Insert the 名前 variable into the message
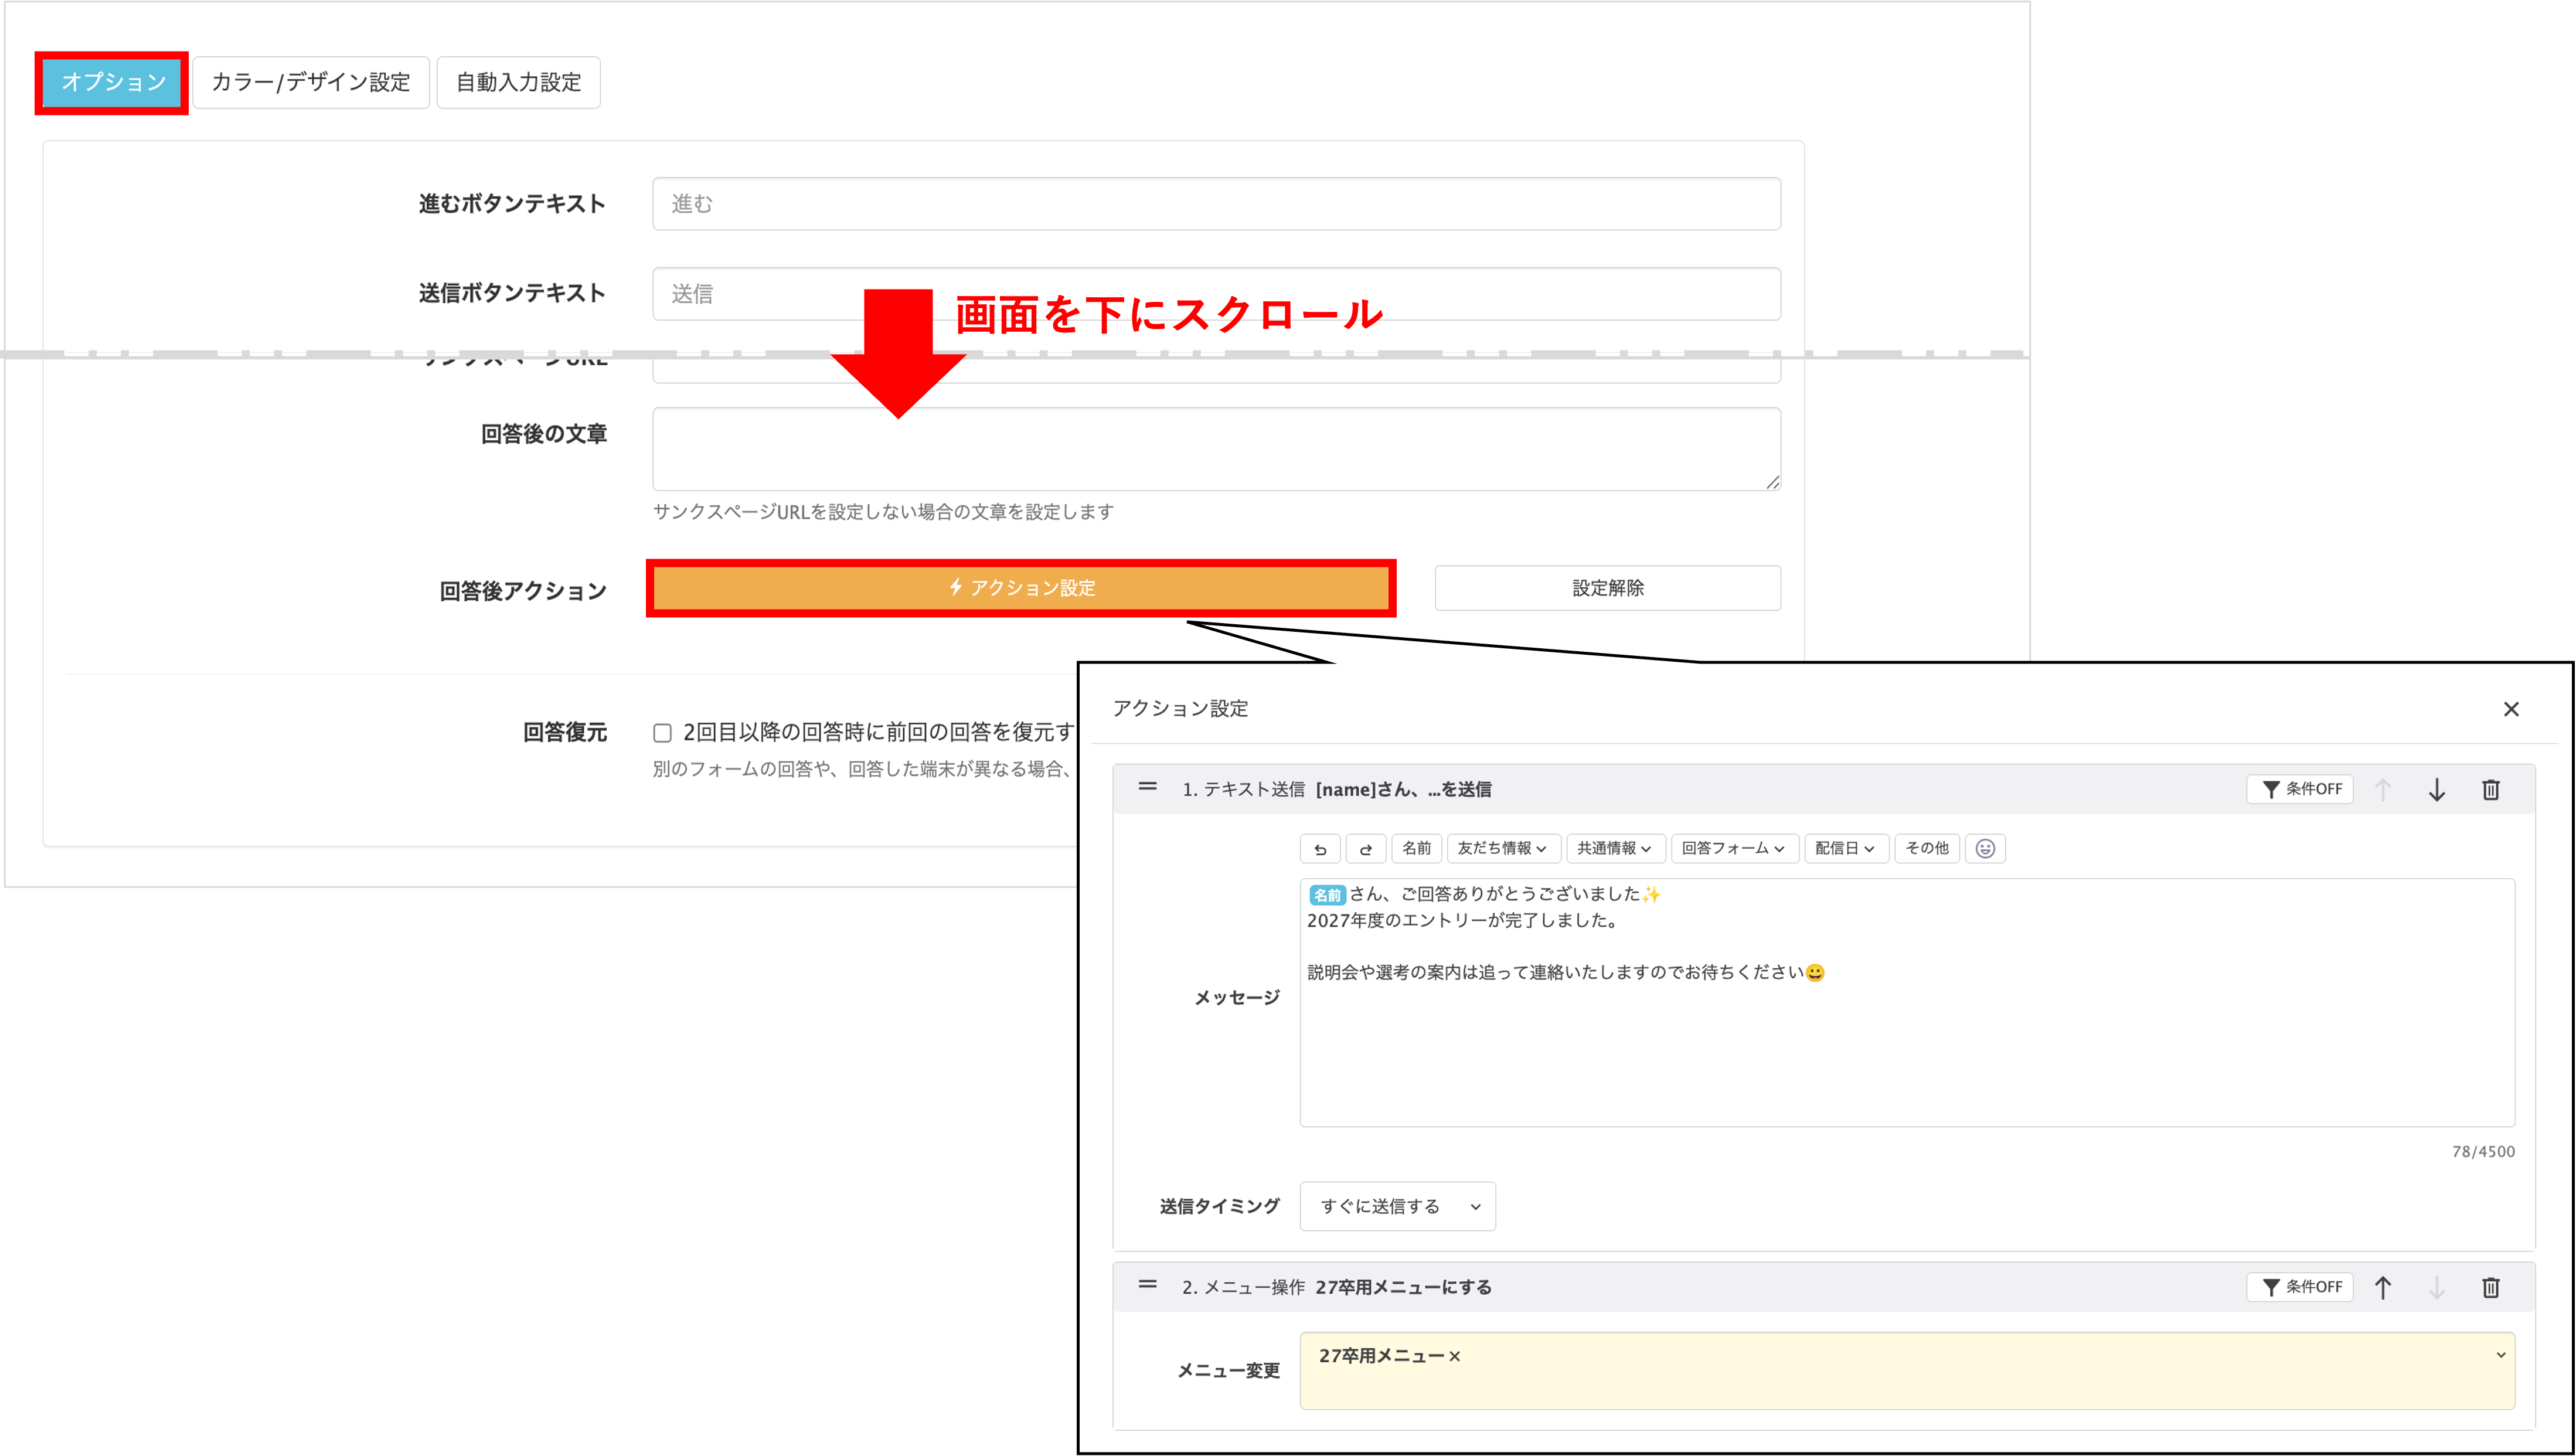The image size is (2576, 1456). pyautogui.click(x=1416, y=848)
